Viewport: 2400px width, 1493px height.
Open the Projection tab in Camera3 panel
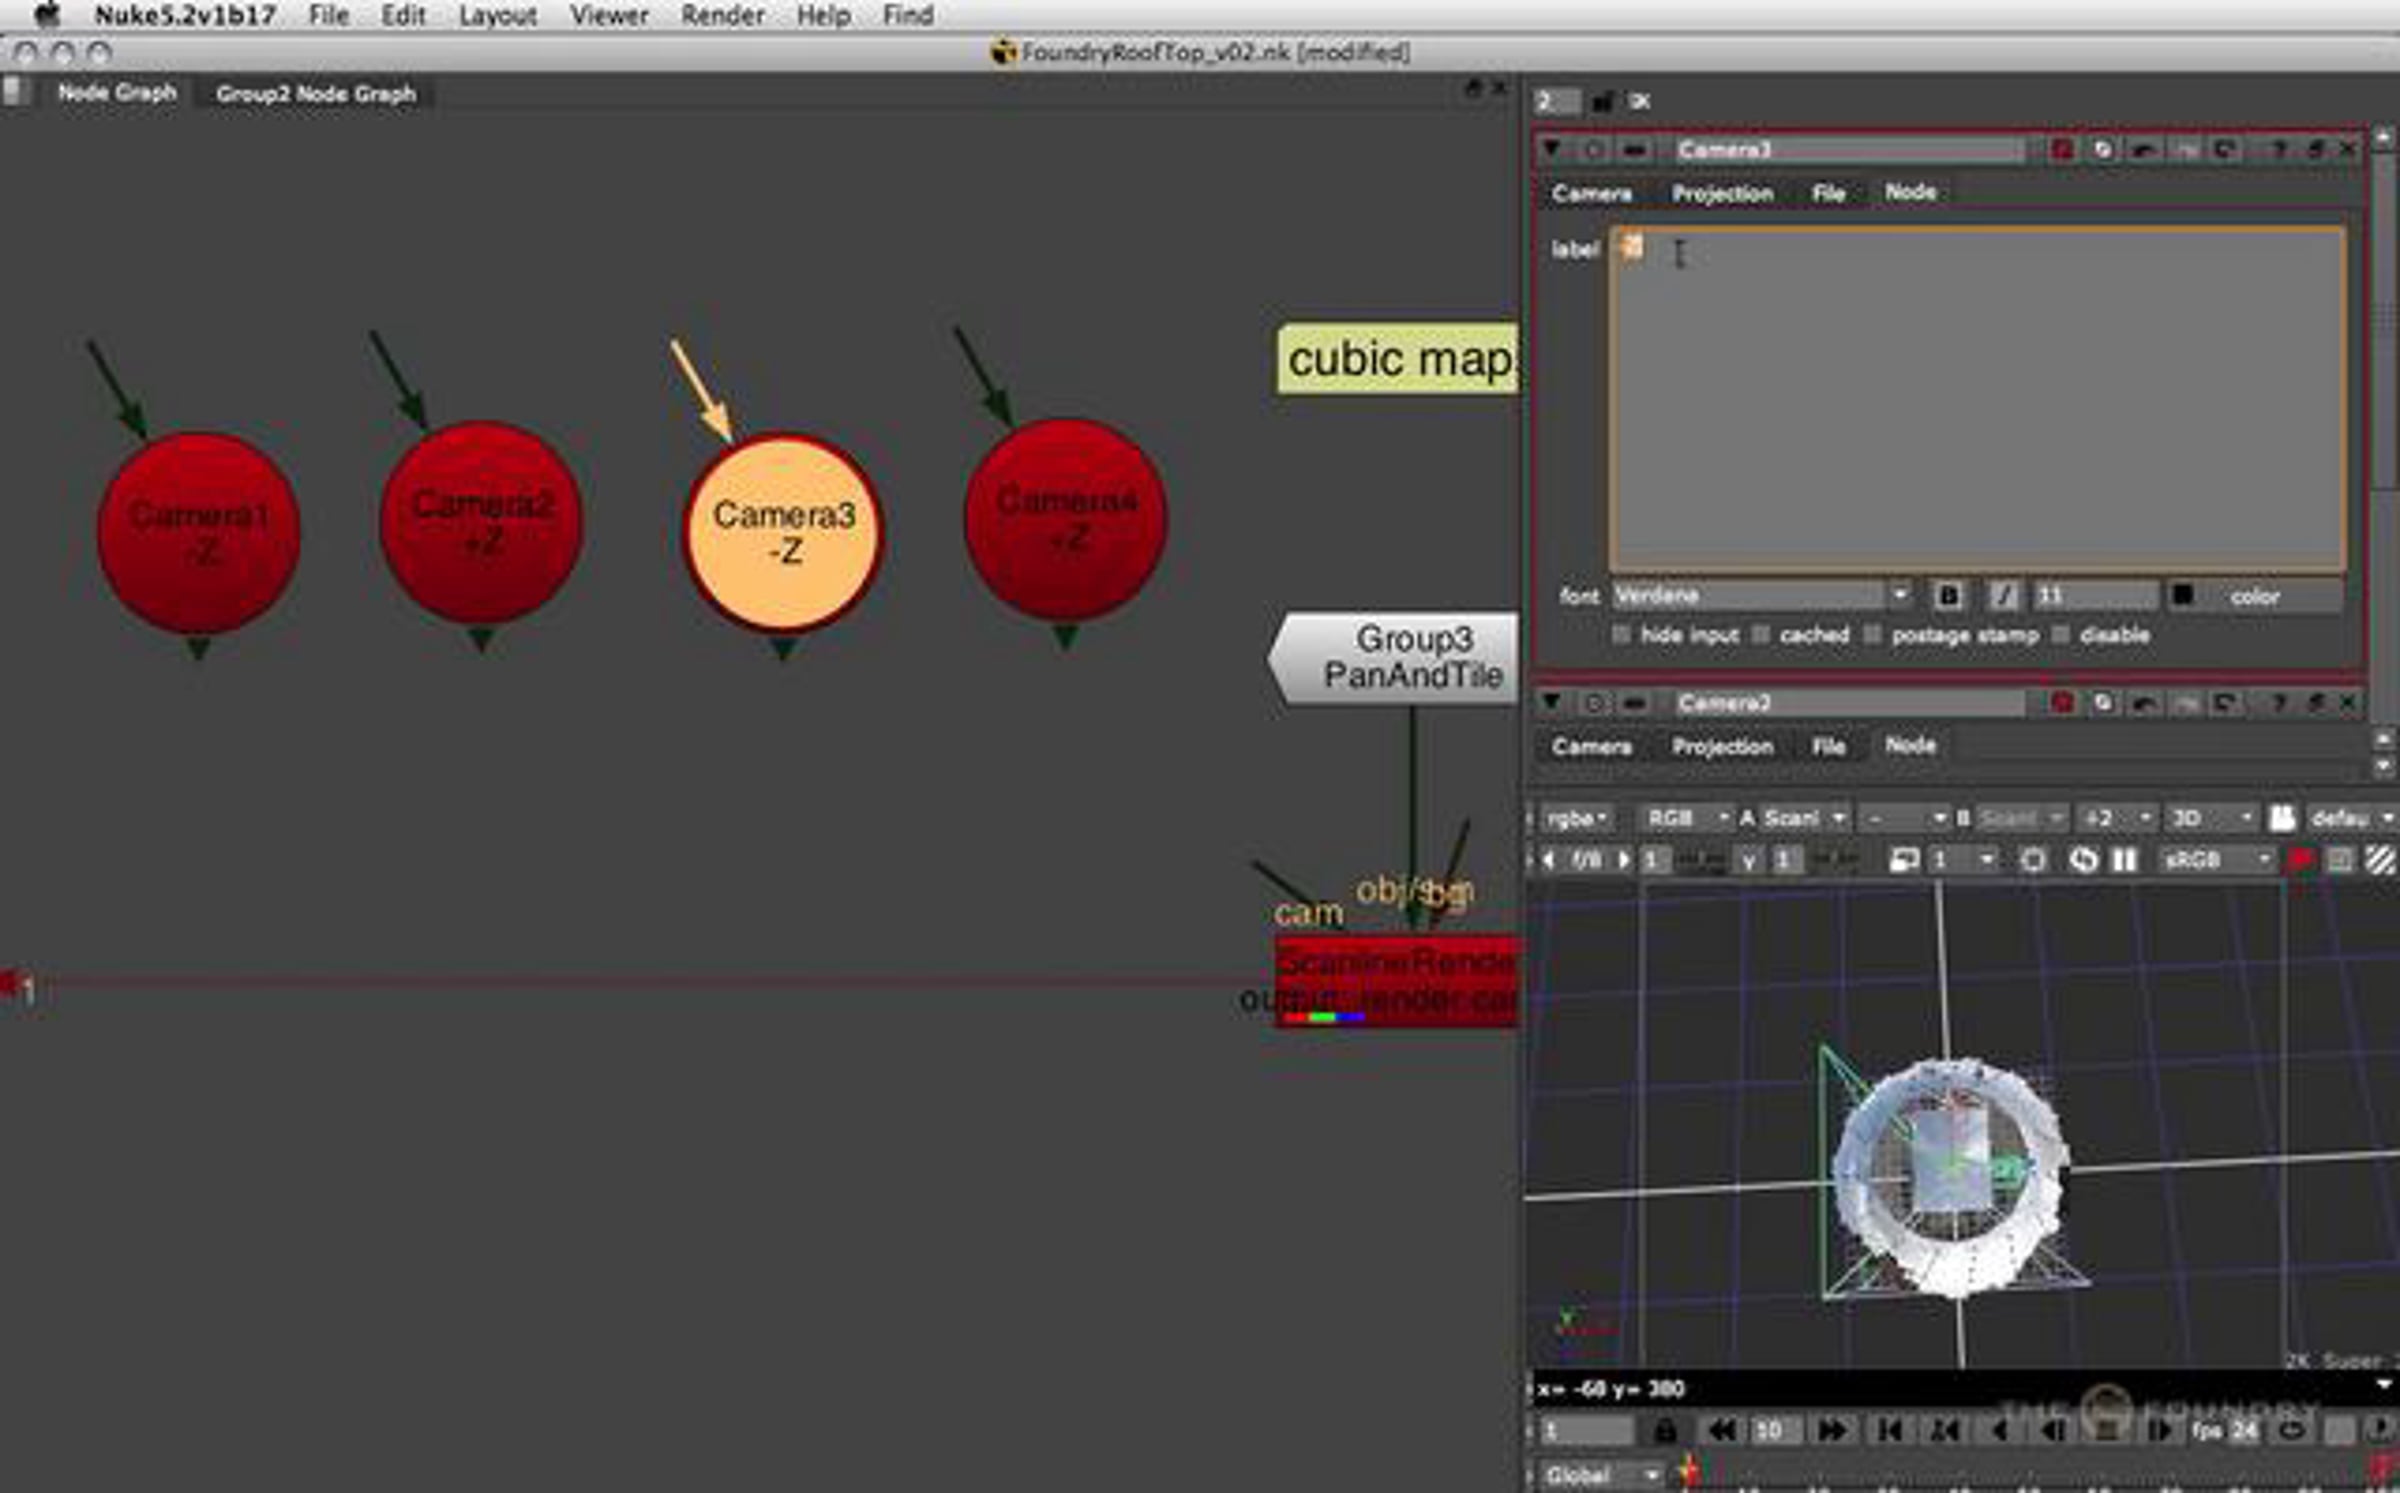coord(1722,193)
